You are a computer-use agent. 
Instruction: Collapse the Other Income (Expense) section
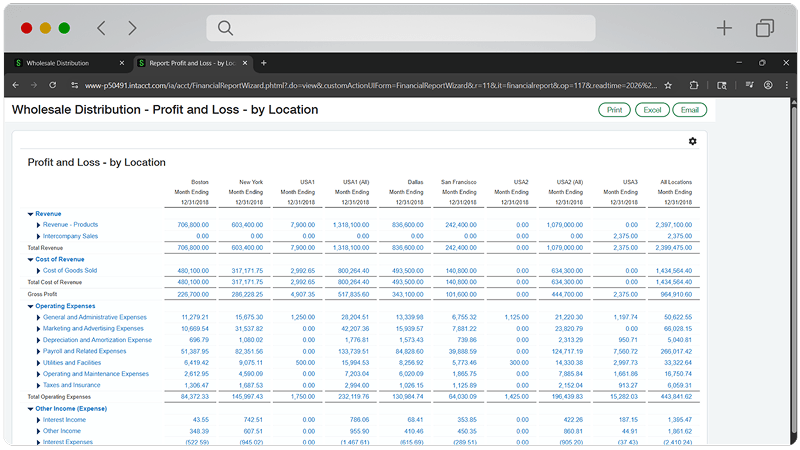click(31, 409)
